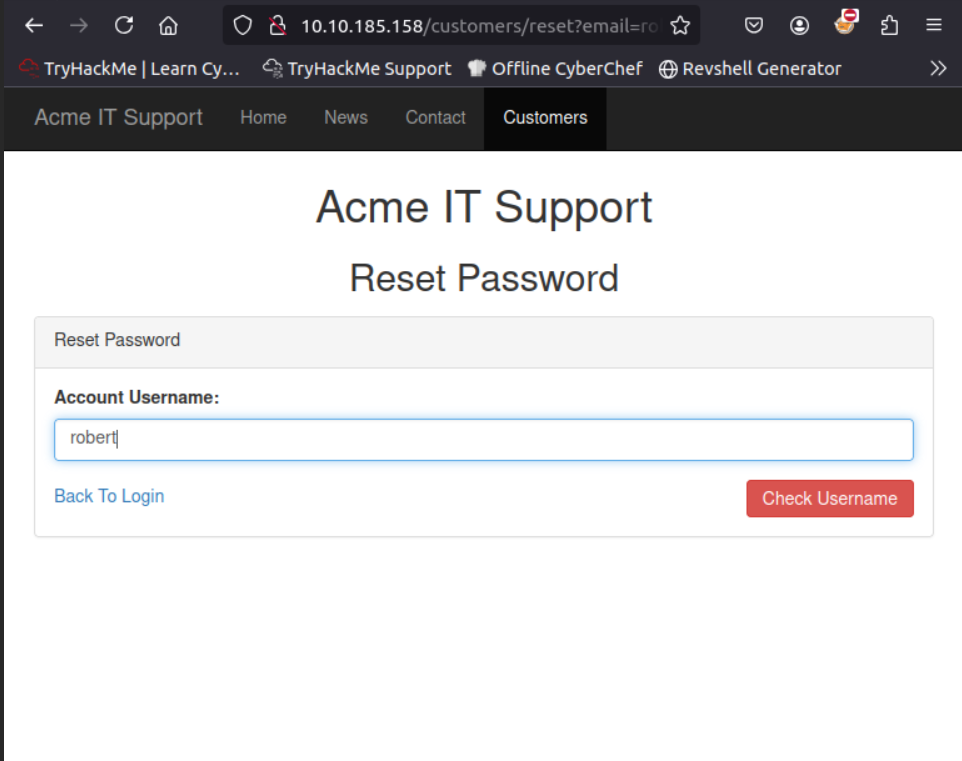
Task: Open TryHackMe Learn Cyber bookmark
Action: pyautogui.click(x=130, y=68)
